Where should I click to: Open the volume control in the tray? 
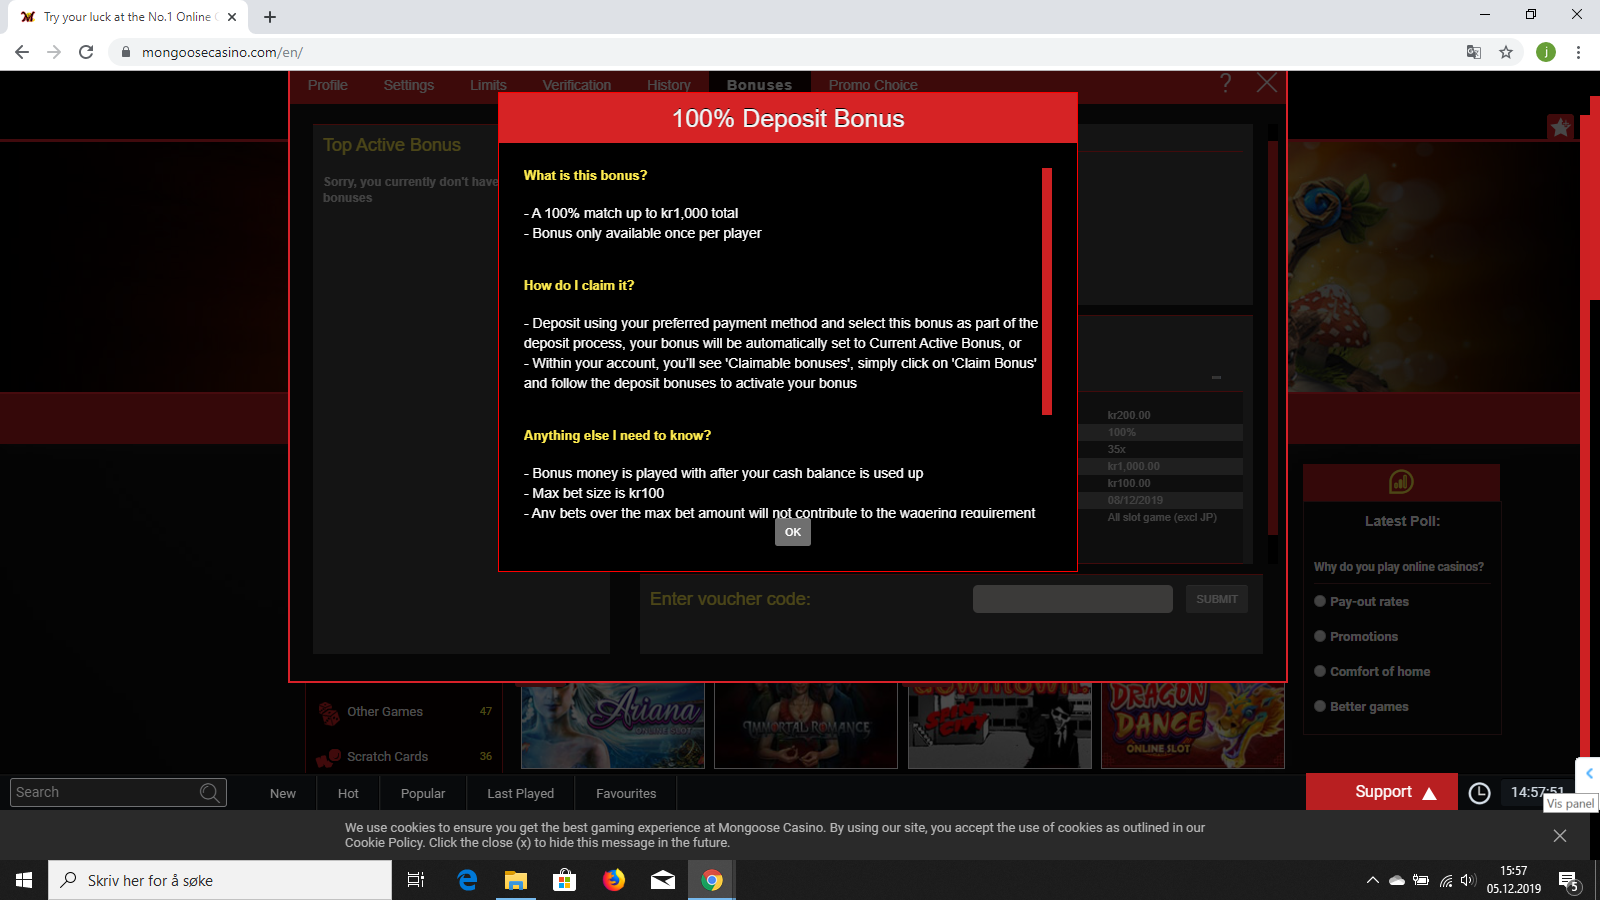coord(1468,880)
